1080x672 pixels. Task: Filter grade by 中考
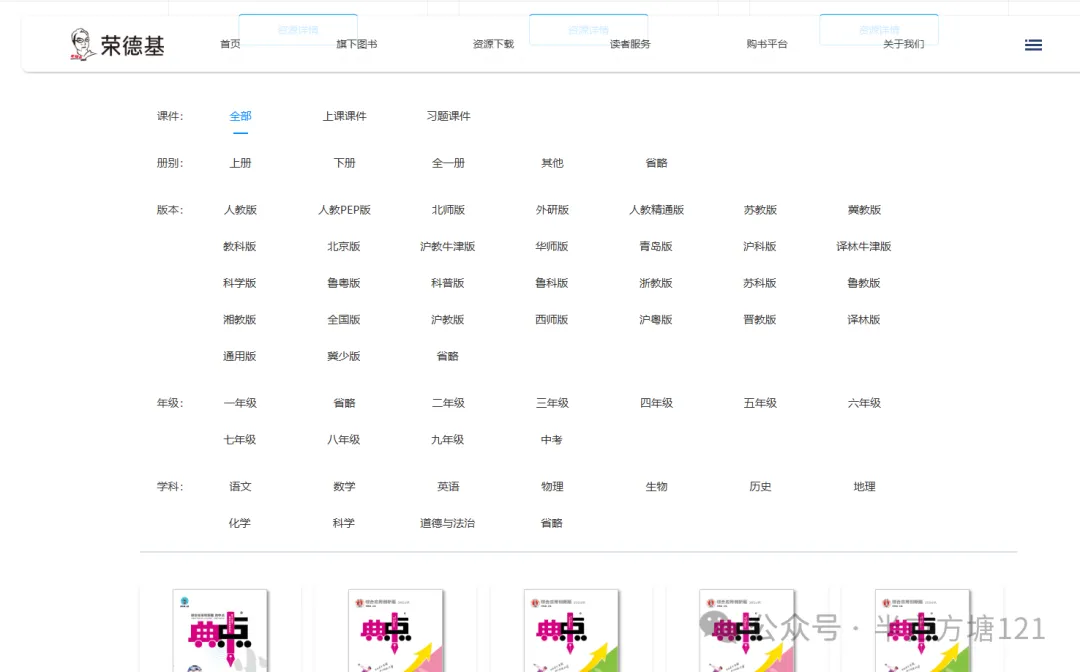pos(552,439)
